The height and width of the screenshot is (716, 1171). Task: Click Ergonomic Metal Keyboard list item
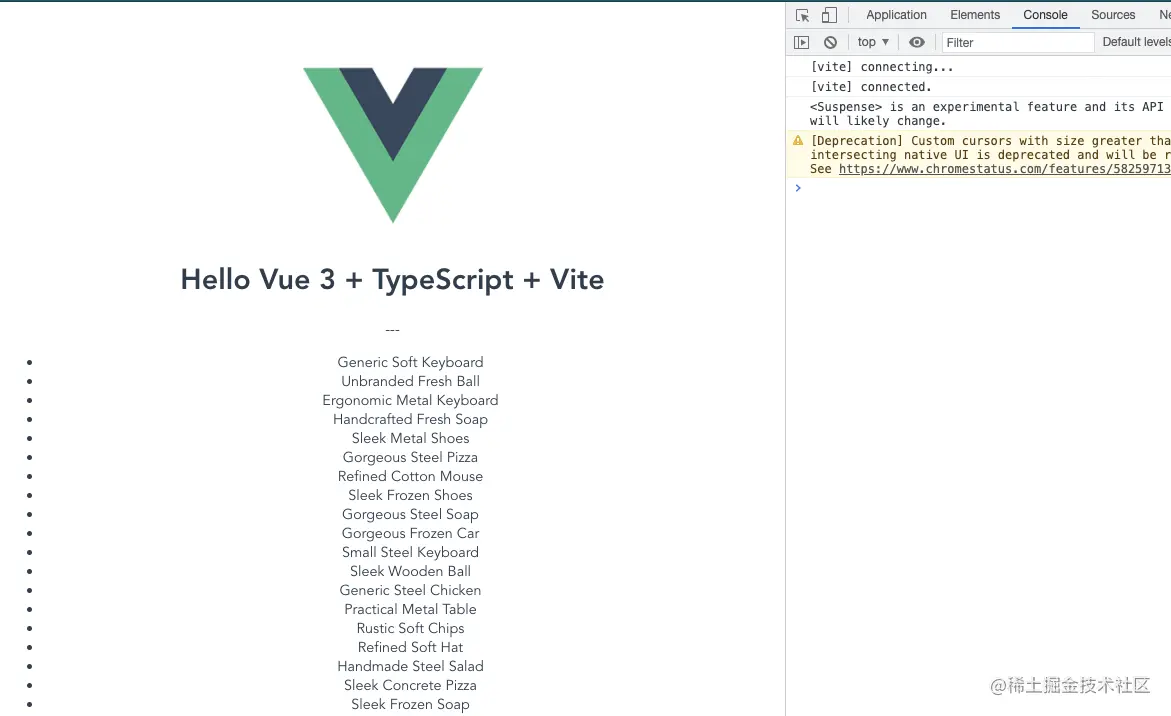pos(410,400)
